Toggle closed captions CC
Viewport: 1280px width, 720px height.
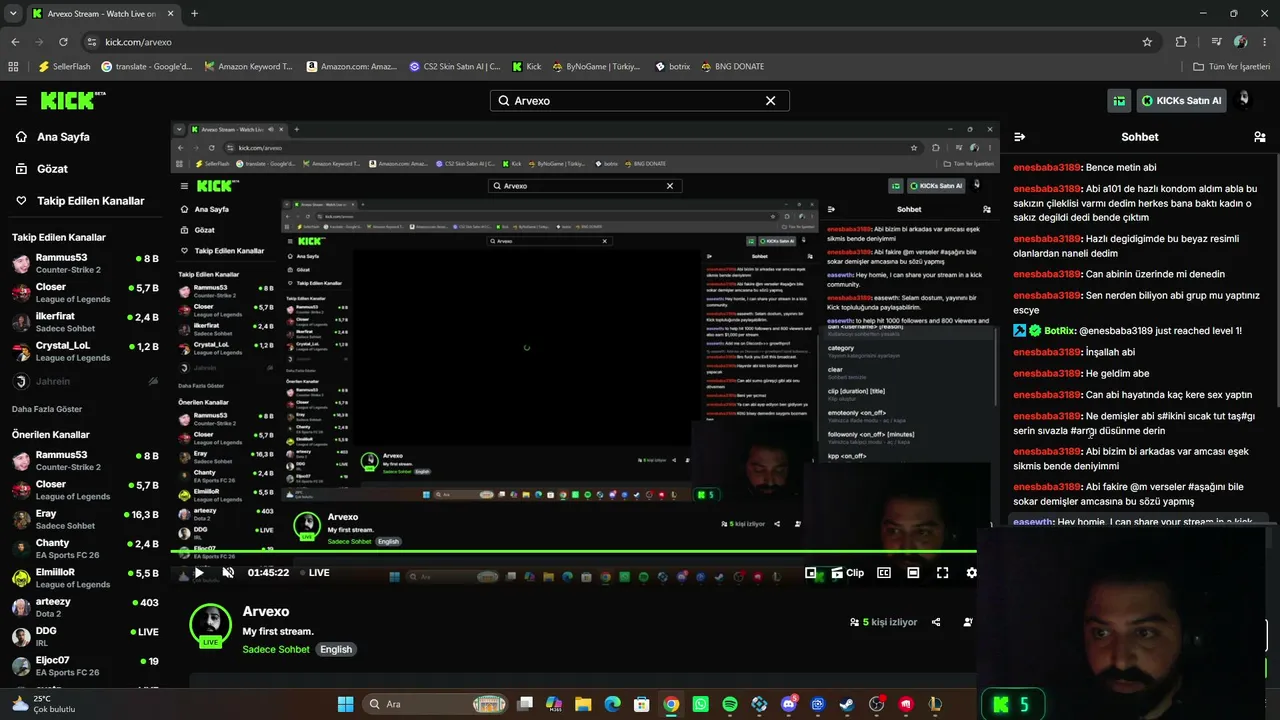884,573
